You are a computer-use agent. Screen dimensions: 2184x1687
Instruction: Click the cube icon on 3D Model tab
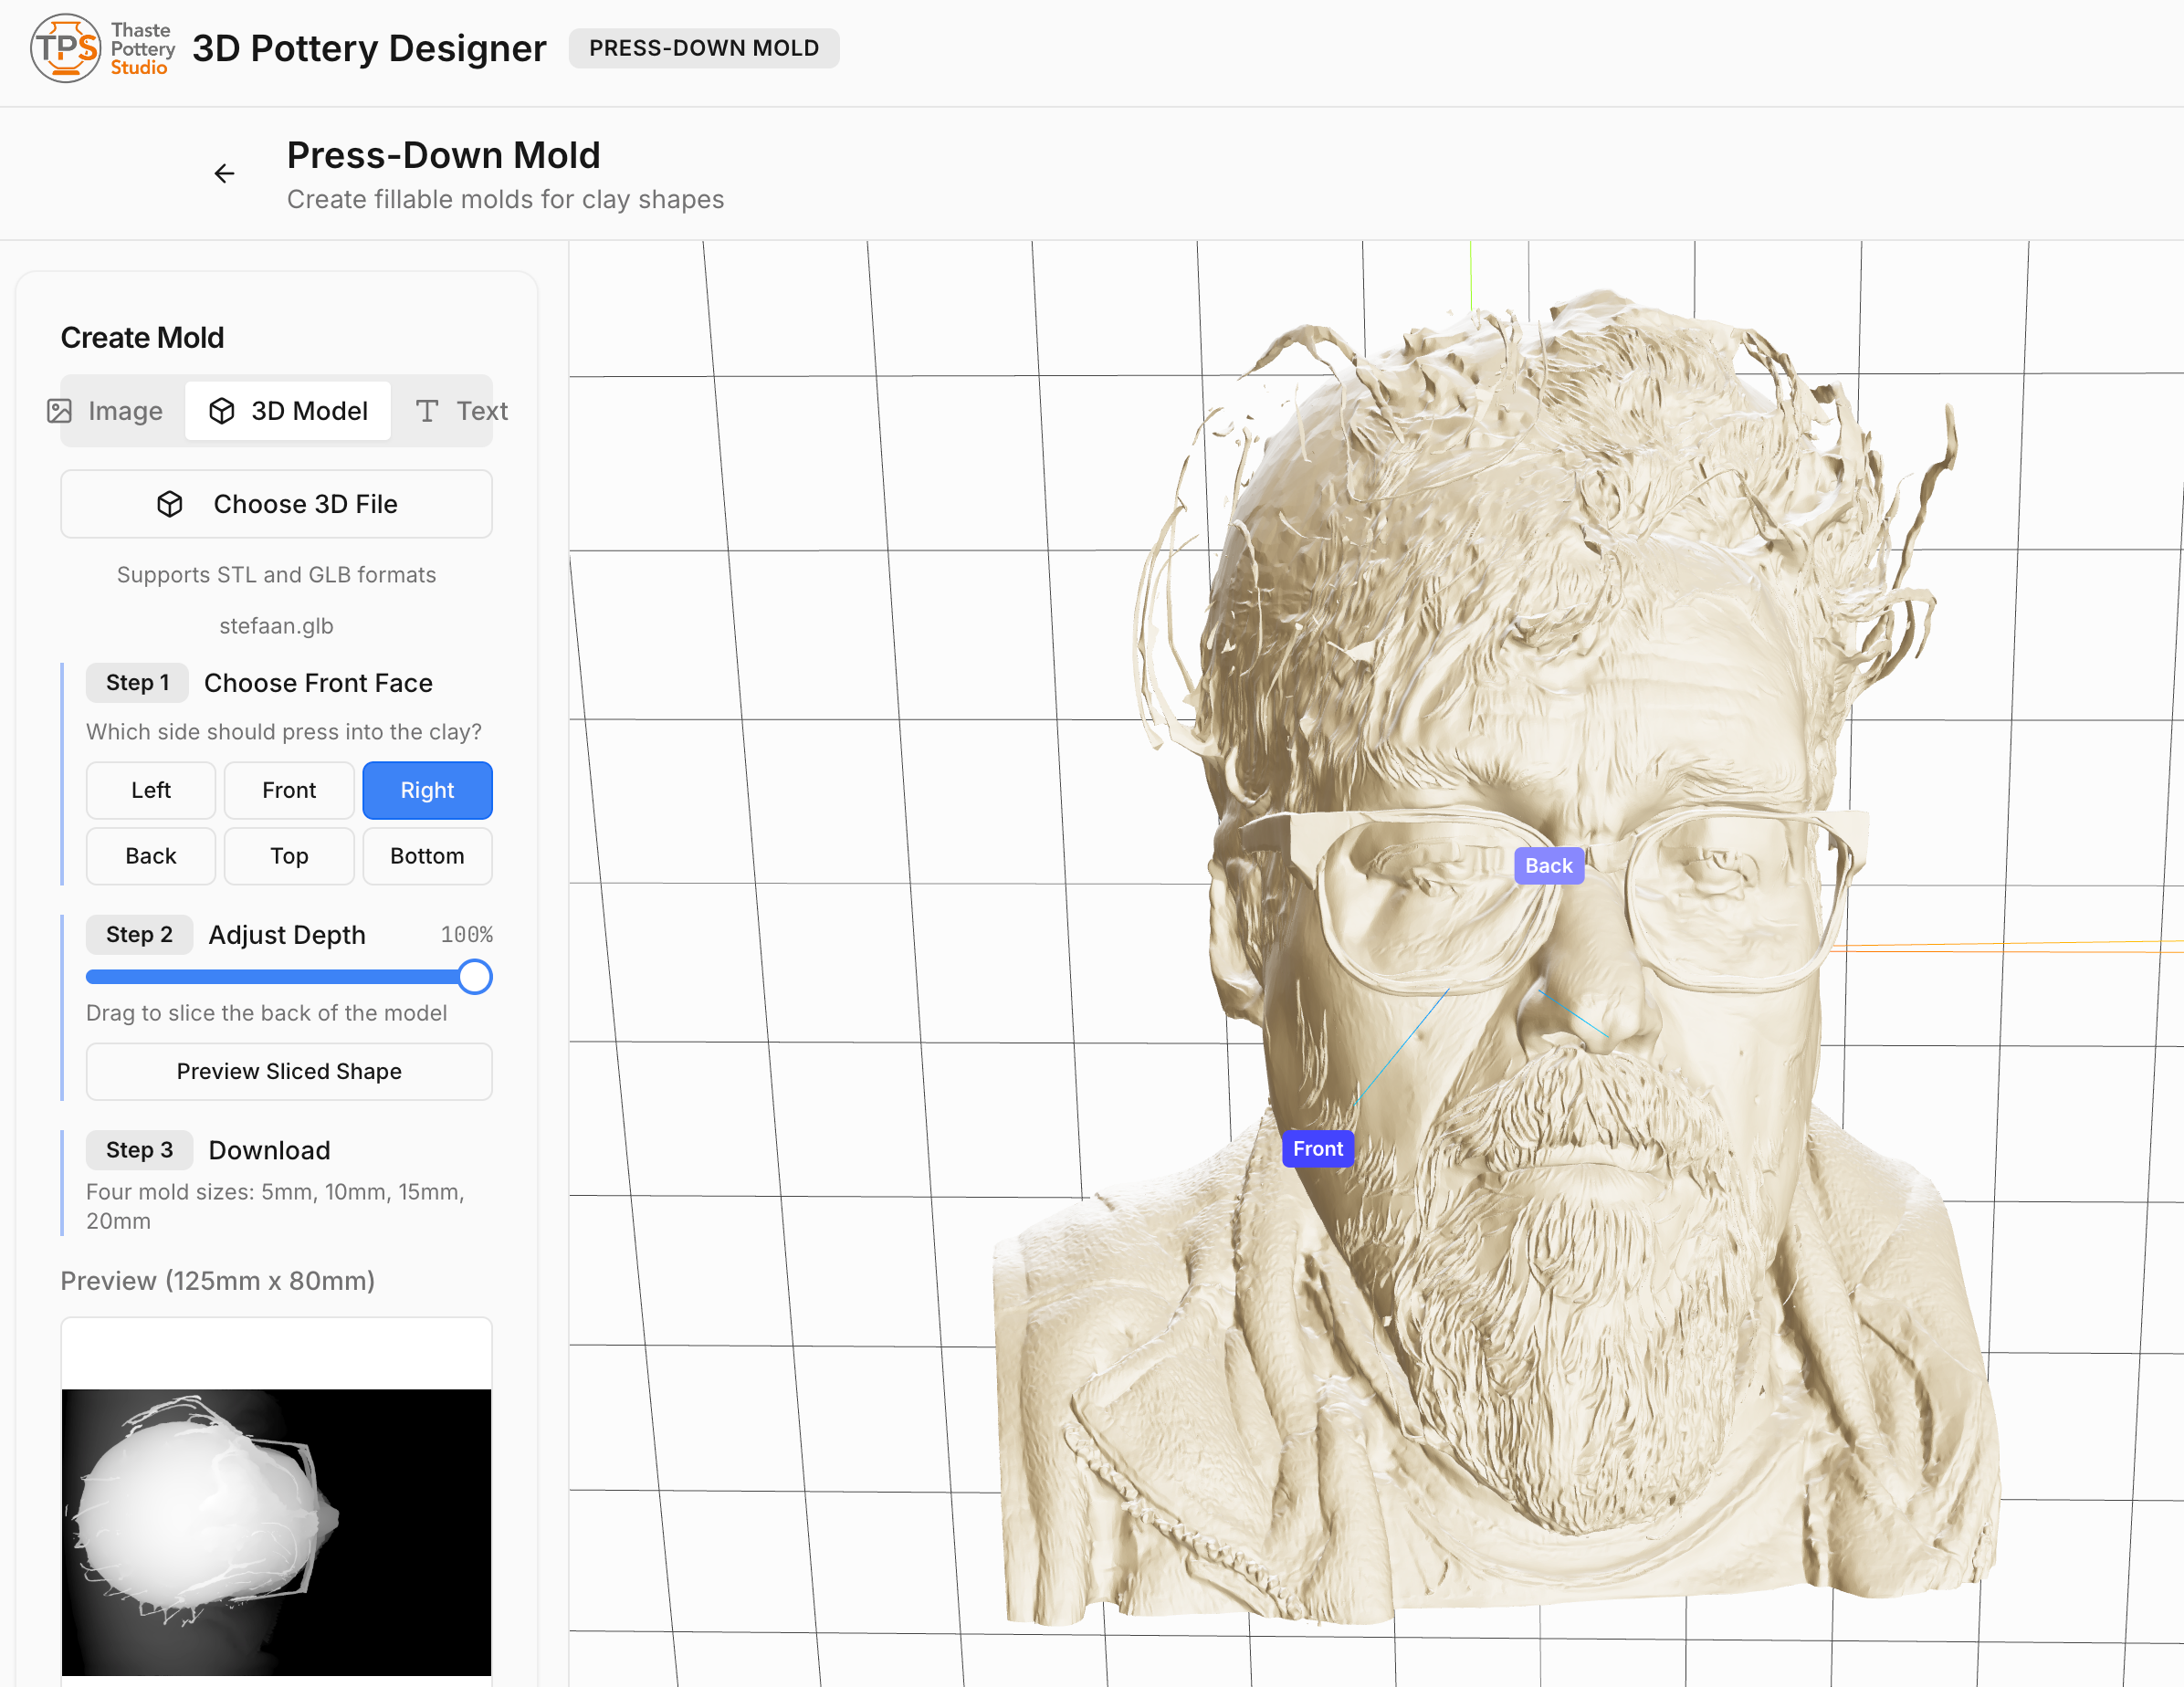pos(222,411)
